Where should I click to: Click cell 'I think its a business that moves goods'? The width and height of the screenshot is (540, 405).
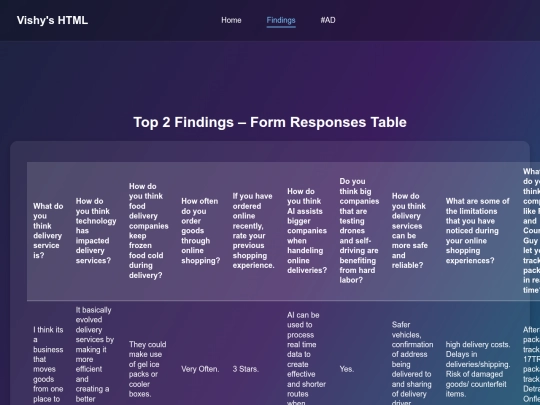click(x=48, y=364)
